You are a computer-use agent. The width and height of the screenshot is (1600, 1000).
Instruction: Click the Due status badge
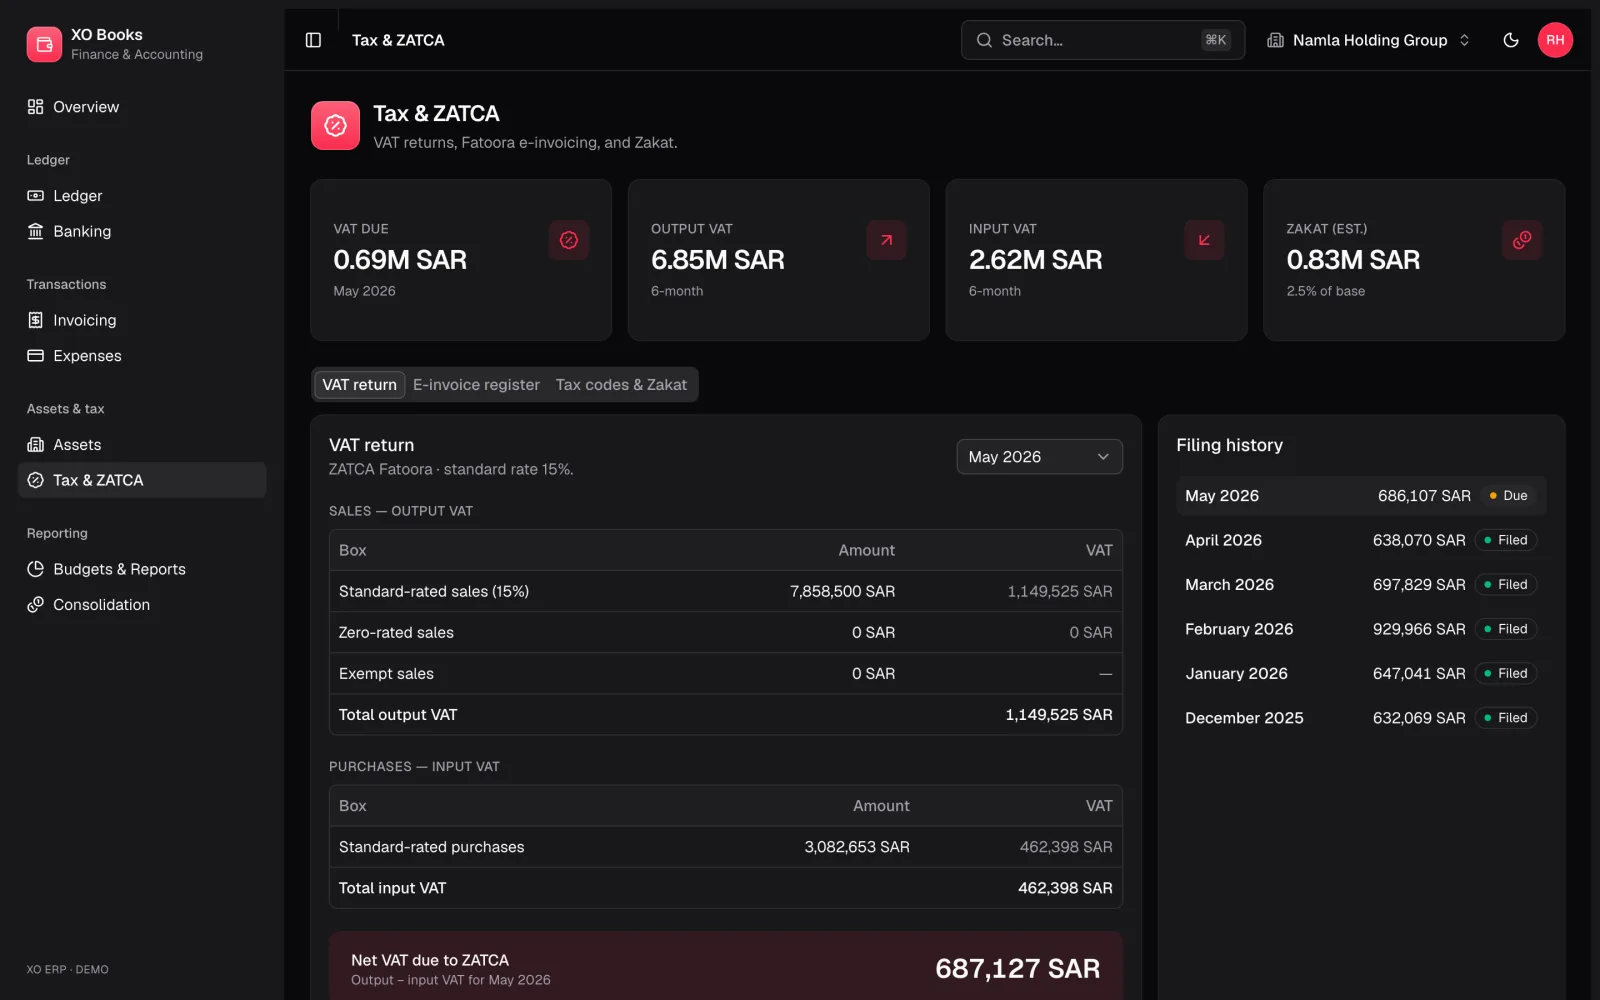tap(1508, 496)
